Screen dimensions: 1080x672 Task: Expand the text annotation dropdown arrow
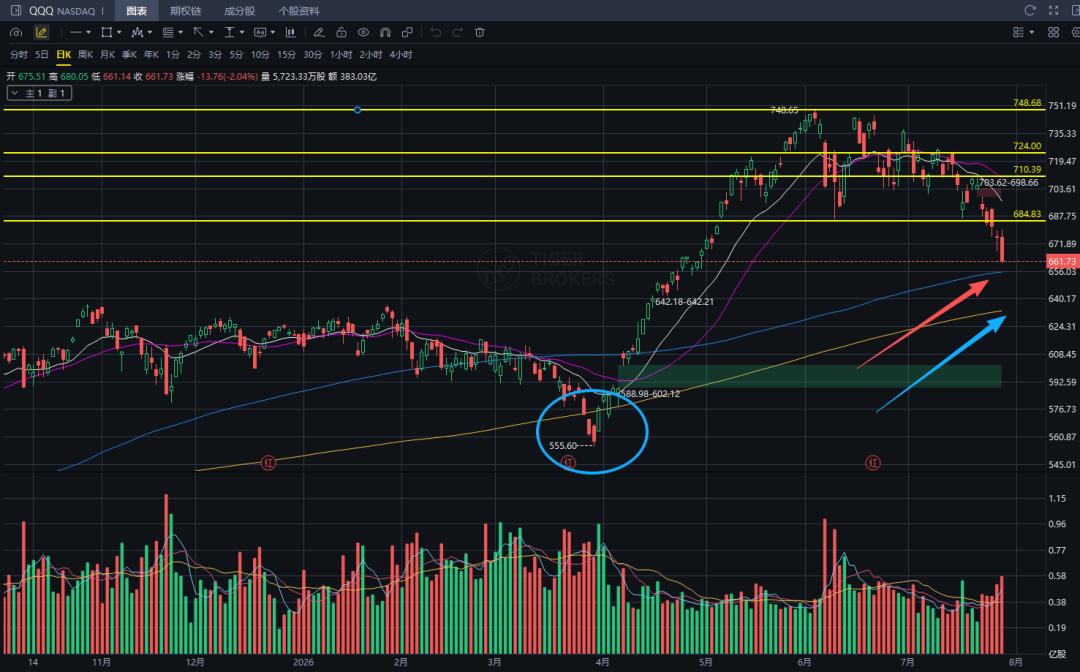pos(273,32)
